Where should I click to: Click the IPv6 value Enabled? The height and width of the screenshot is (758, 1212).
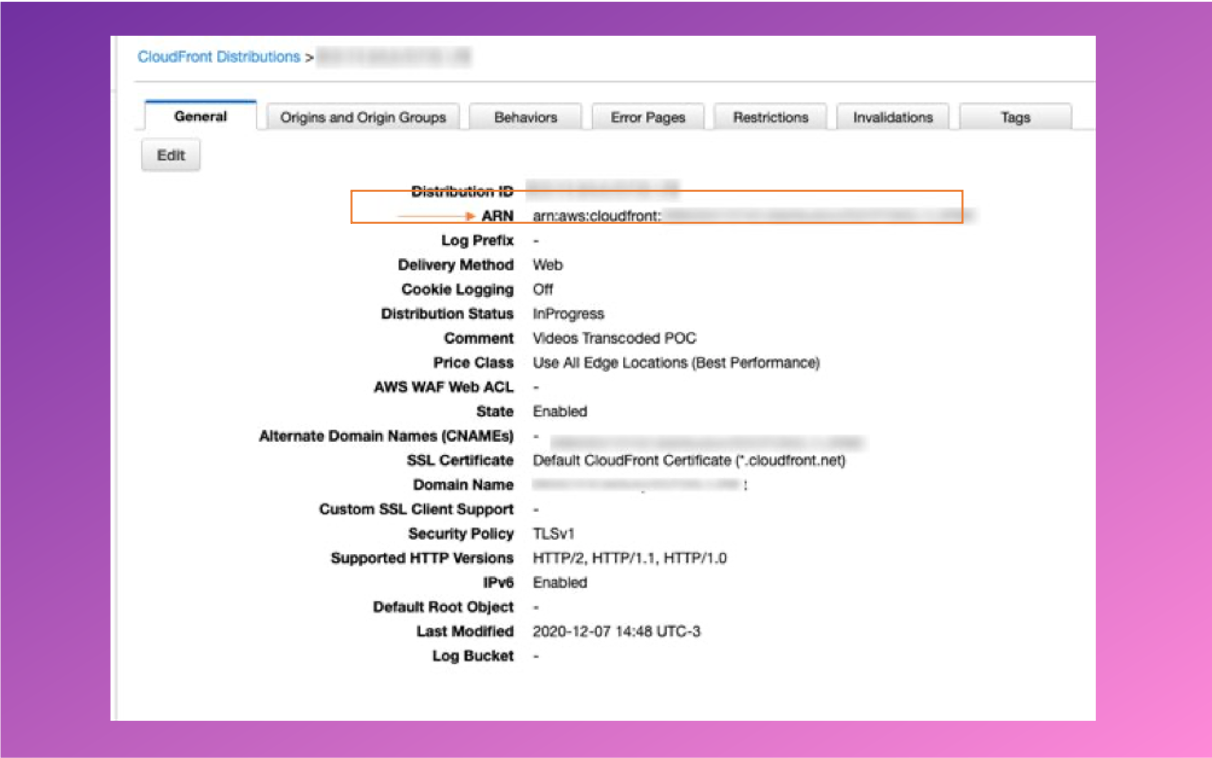pos(560,582)
